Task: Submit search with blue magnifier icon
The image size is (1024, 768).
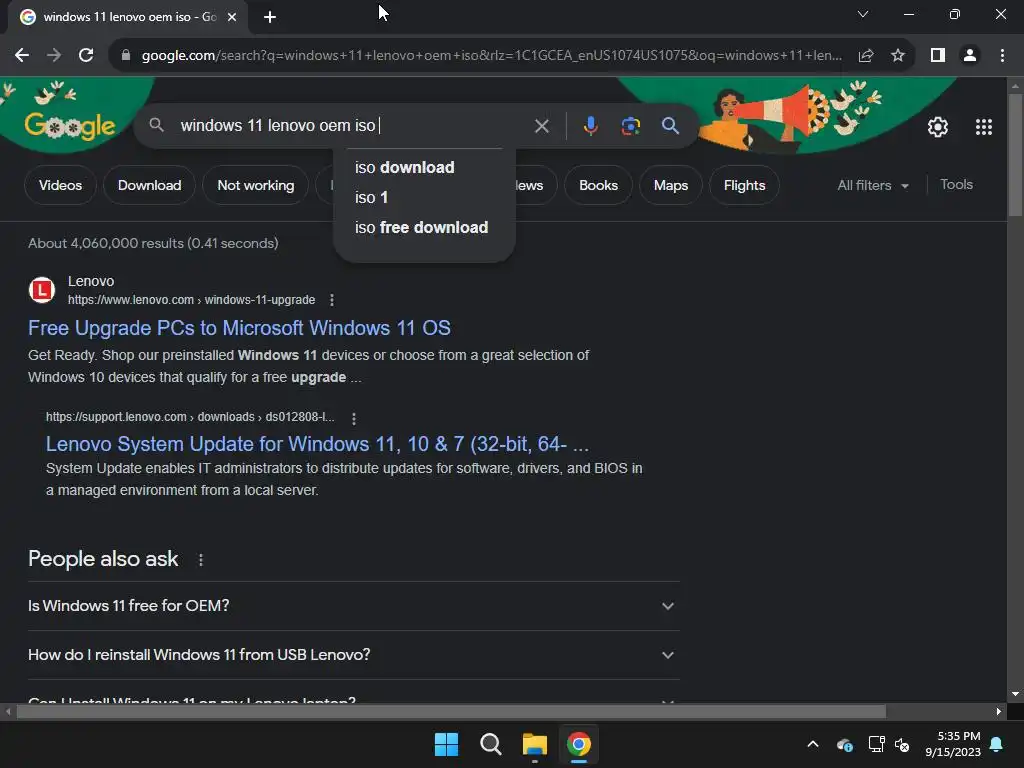Action: 671,125
